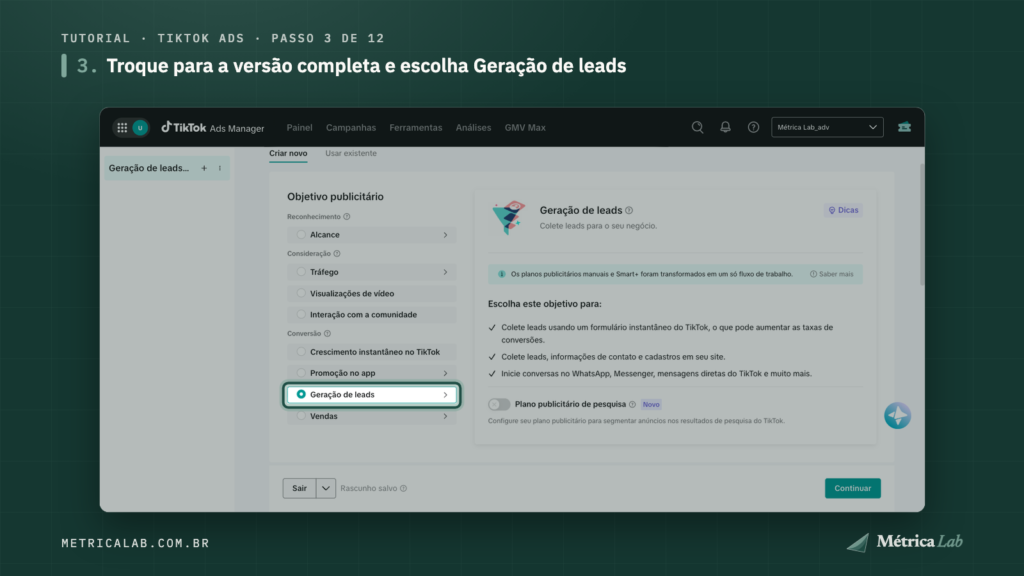Viewport: 1024px width, 576px height.
Task: Expand the Tráfego chevron
Action: click(445, 272)
